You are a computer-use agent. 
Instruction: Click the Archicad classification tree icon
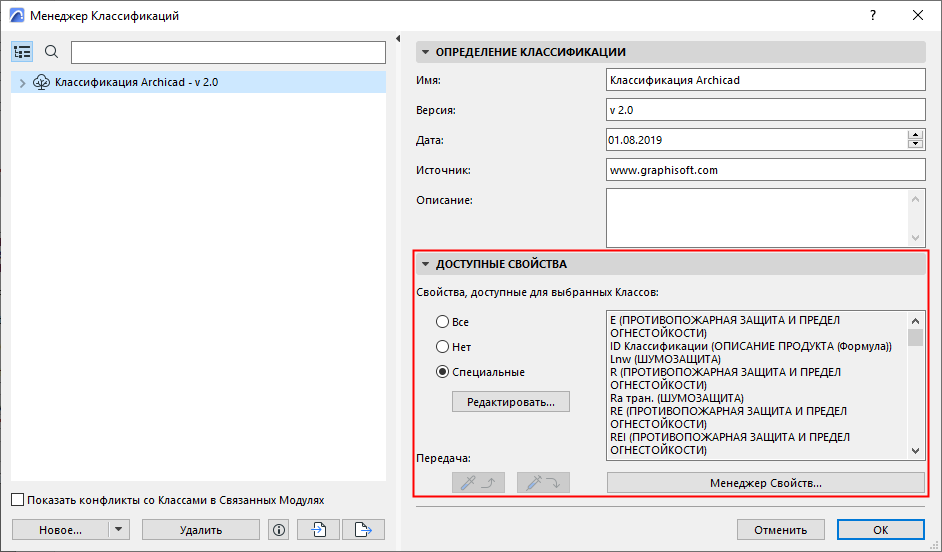41,82
